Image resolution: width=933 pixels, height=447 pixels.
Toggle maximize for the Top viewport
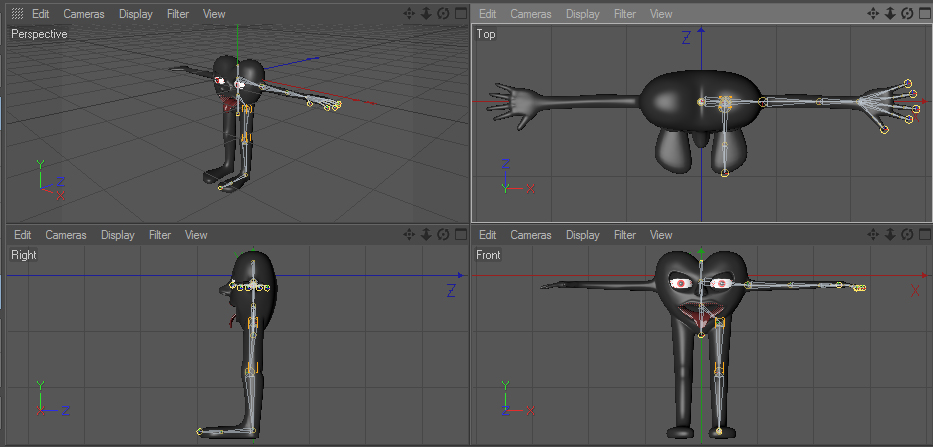click(x=924, y=14)
